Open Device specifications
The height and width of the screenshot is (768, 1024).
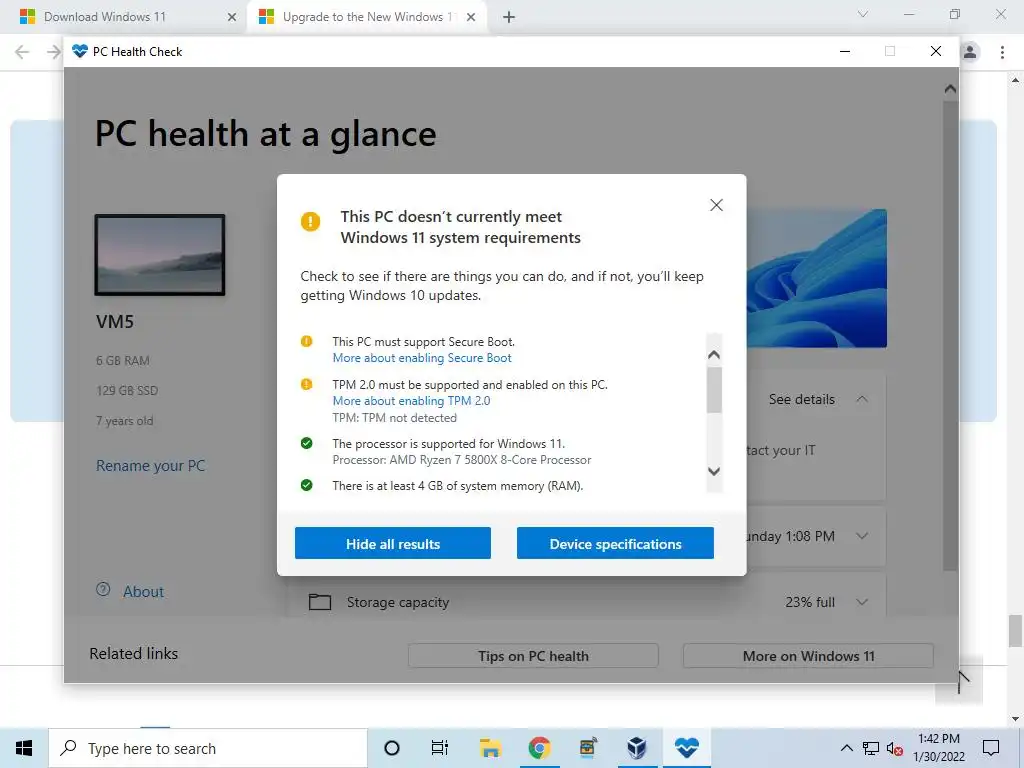coord(615,543)
